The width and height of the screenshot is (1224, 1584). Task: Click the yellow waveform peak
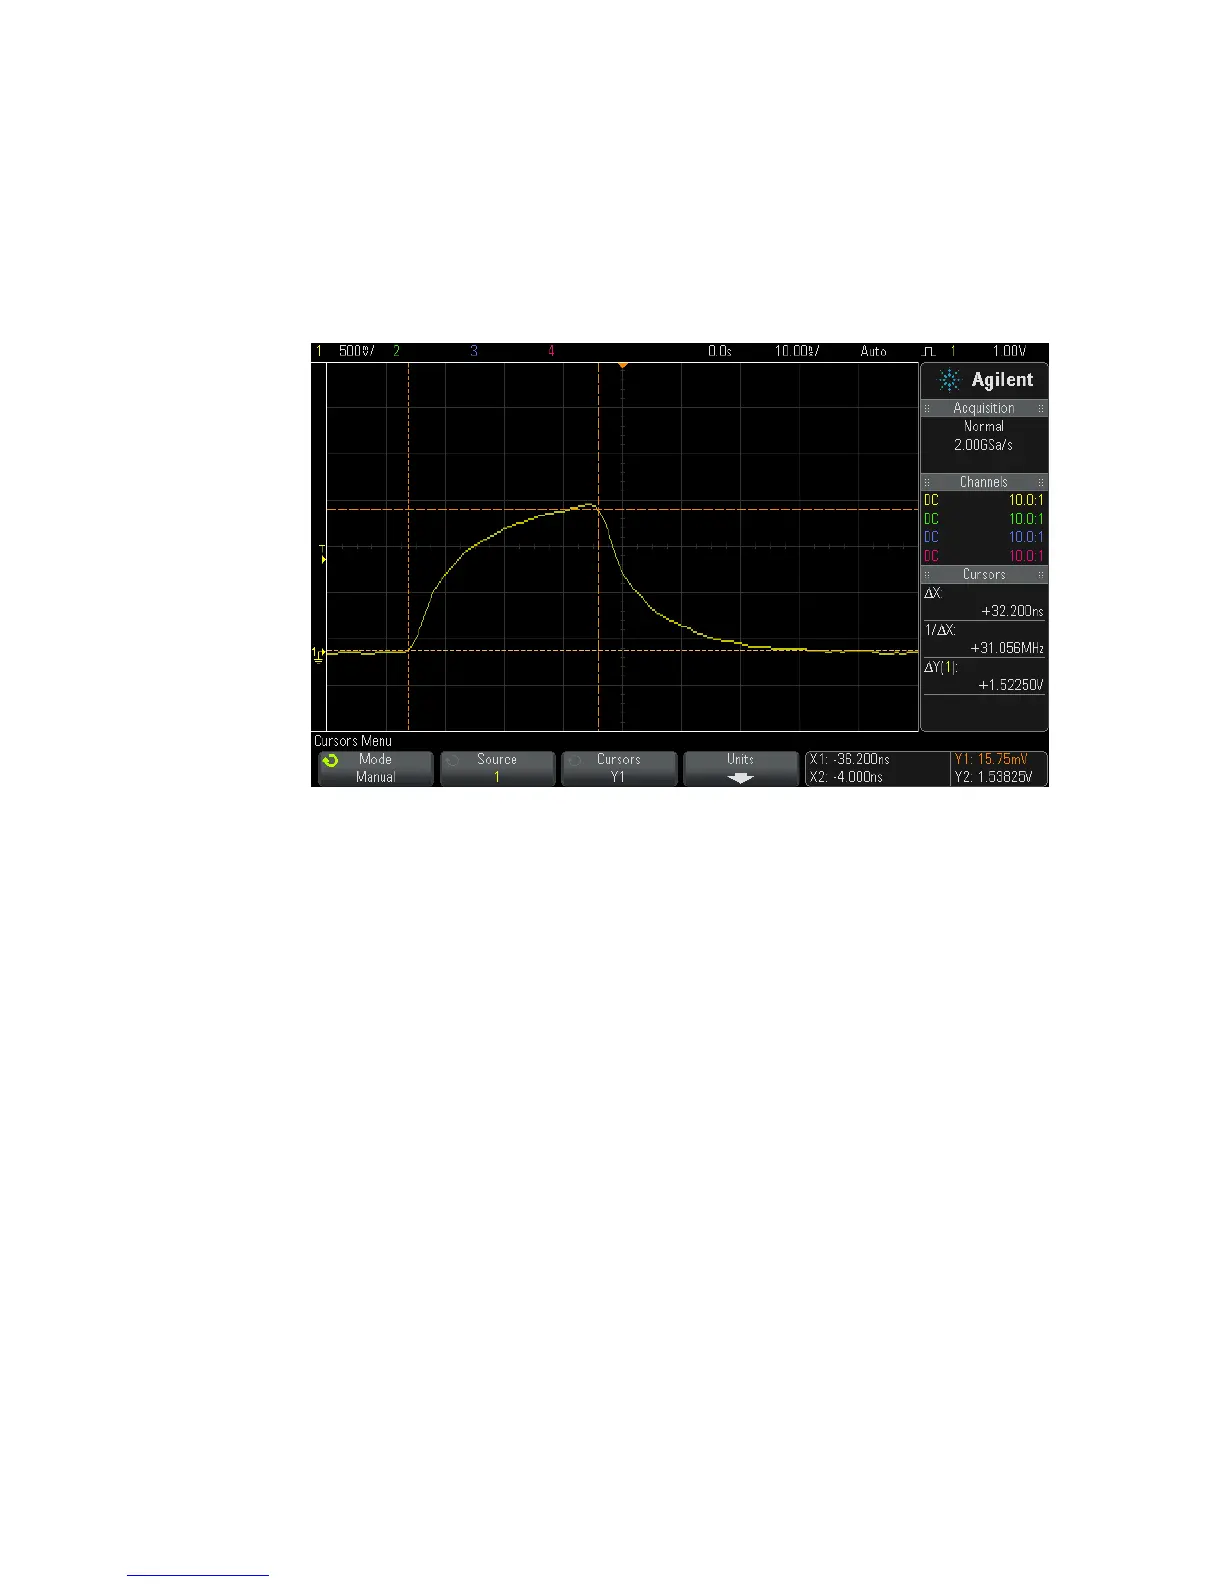click(591, 505)
